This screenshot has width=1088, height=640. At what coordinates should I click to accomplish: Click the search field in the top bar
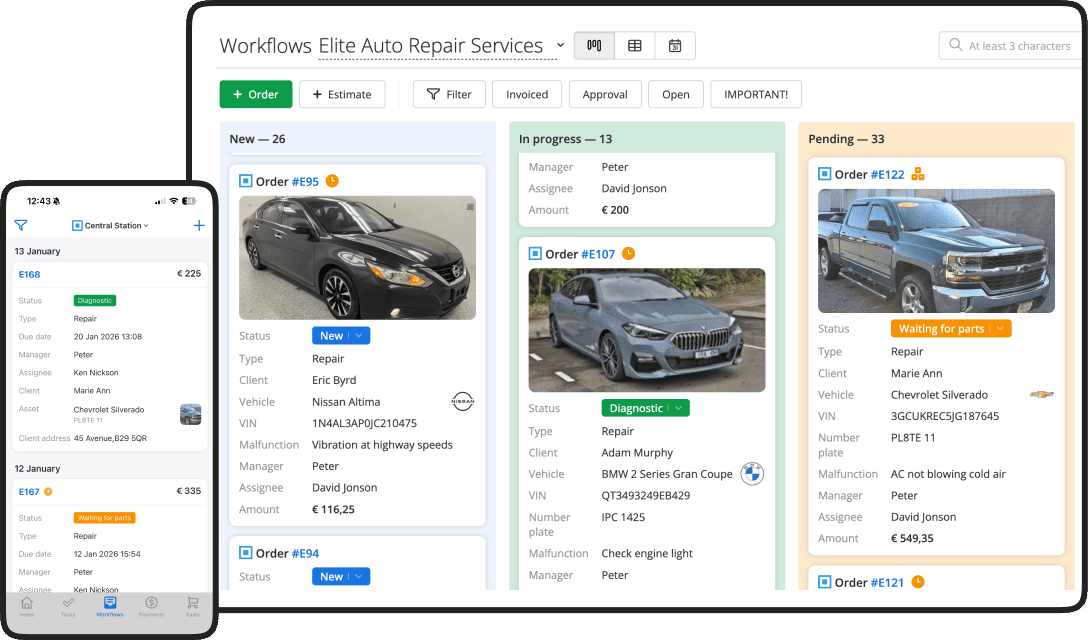[1010, 45]
